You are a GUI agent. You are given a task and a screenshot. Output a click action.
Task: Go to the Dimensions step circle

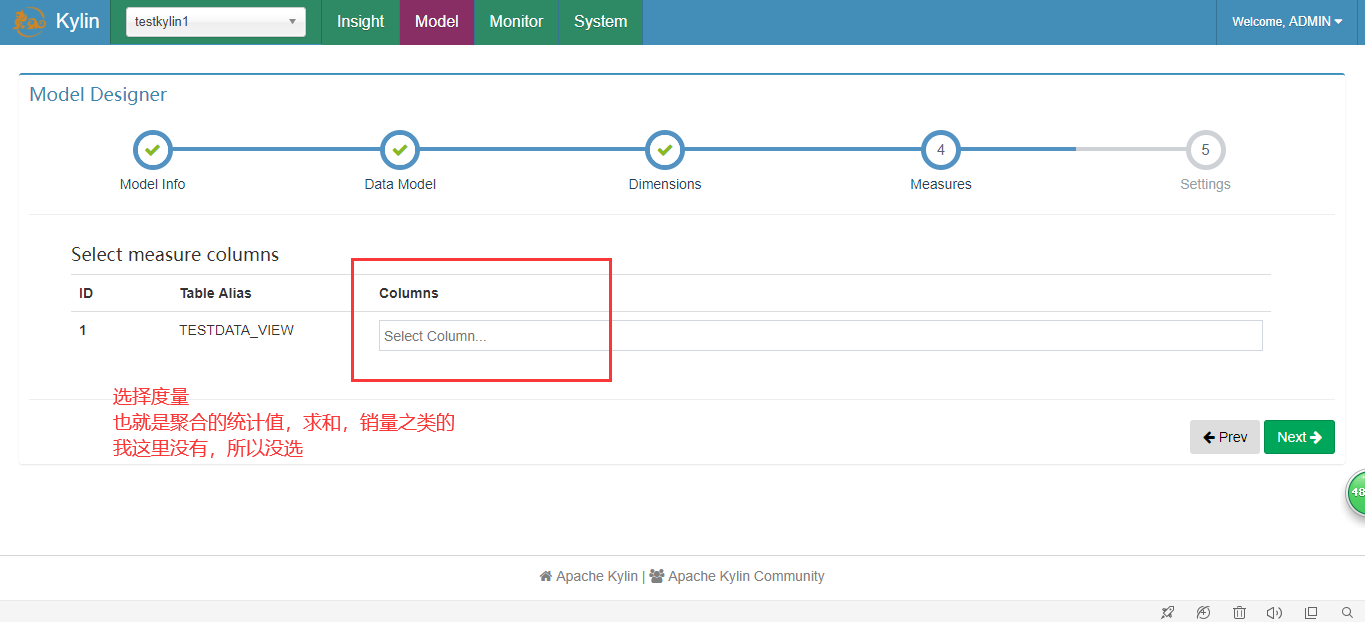[665, 150]
